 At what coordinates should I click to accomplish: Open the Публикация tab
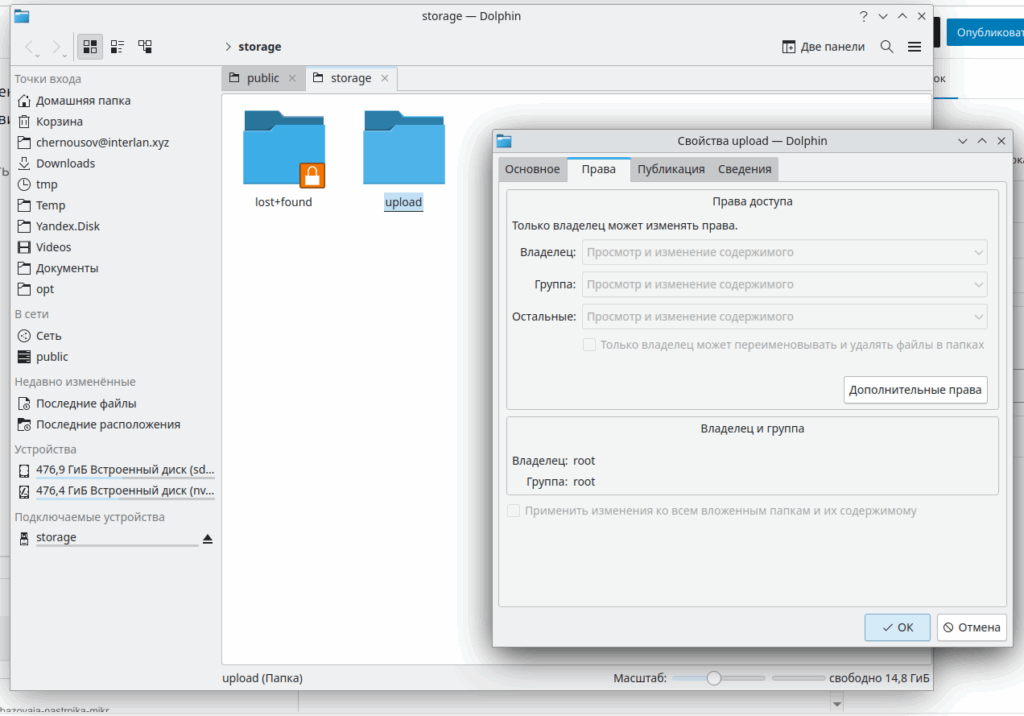pyautogui.click(x=671, y=170)
